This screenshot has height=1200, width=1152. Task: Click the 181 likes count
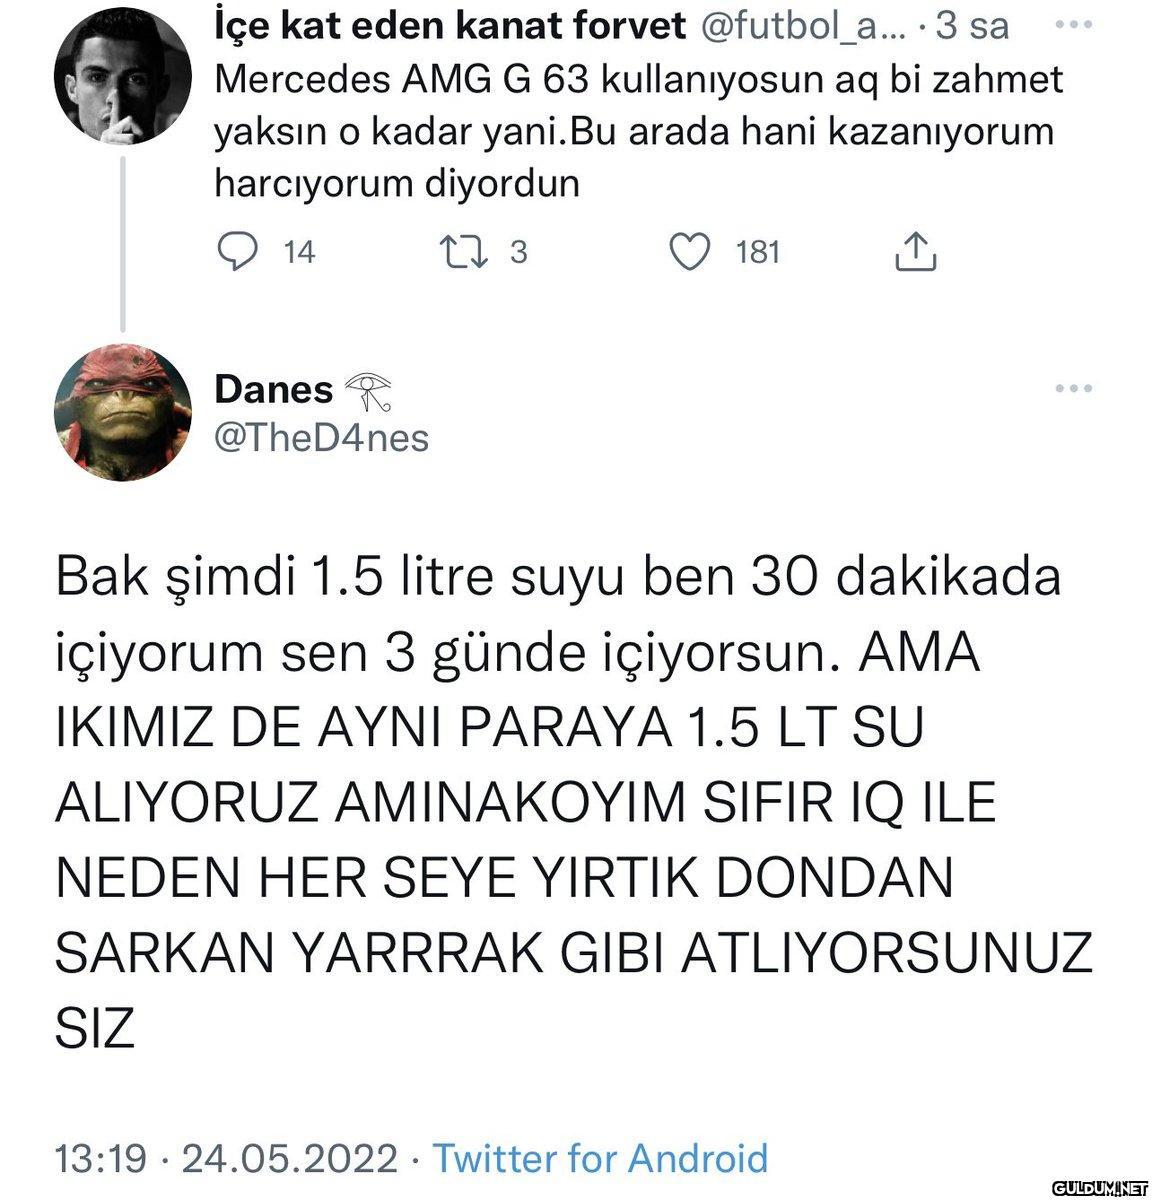758,252
